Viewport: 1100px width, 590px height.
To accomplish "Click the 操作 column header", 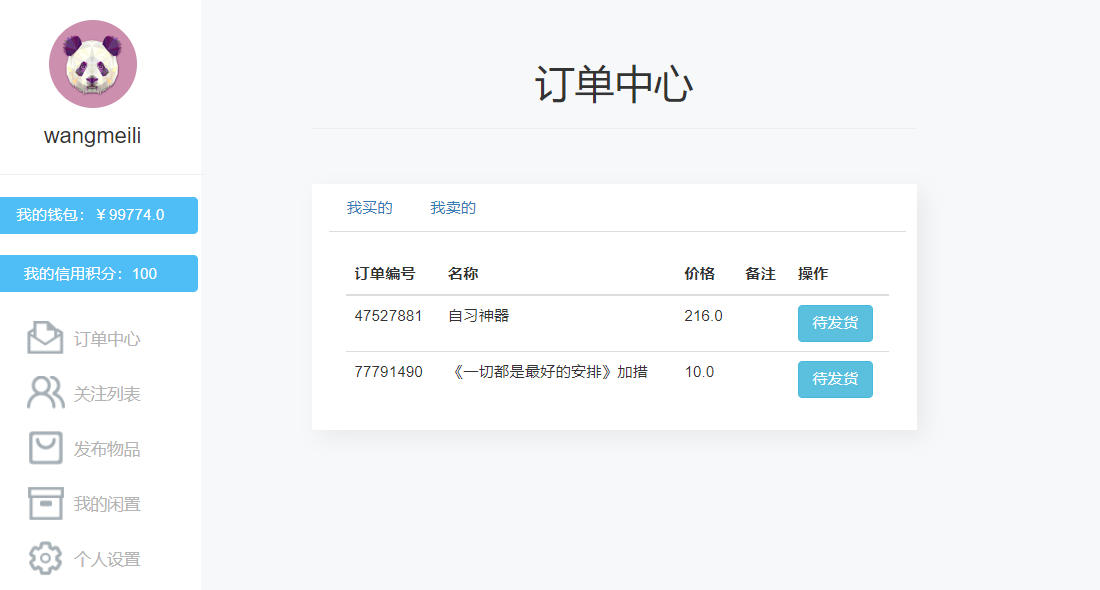I will click(814, 272).
